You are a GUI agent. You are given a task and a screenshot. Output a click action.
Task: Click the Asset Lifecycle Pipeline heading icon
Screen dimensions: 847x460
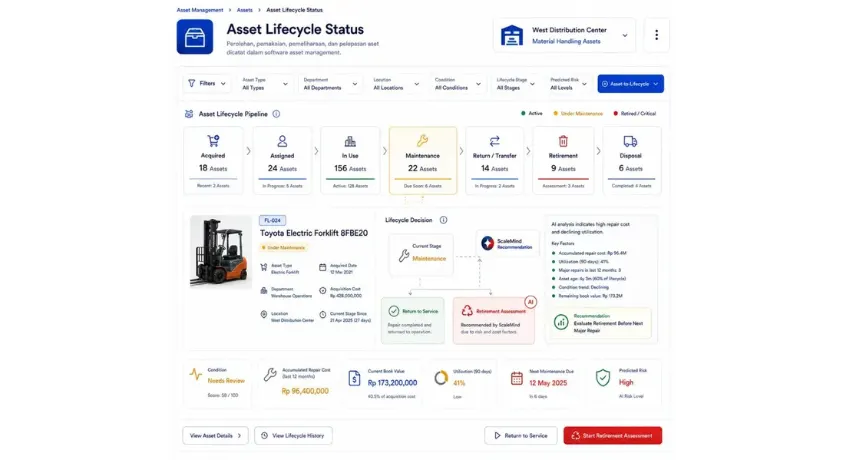pyautogui.click(x=189, y=114)
